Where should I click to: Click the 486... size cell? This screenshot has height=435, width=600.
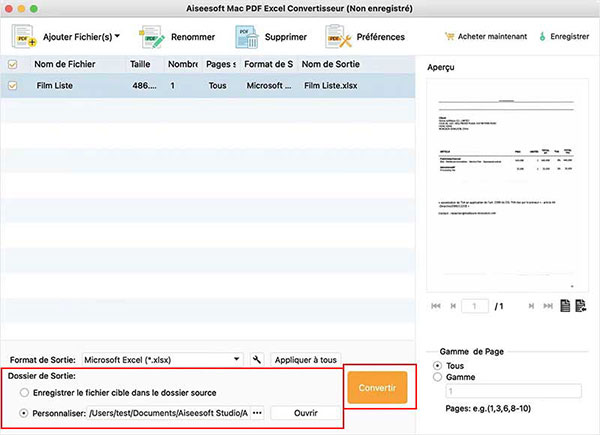[144, 85]
